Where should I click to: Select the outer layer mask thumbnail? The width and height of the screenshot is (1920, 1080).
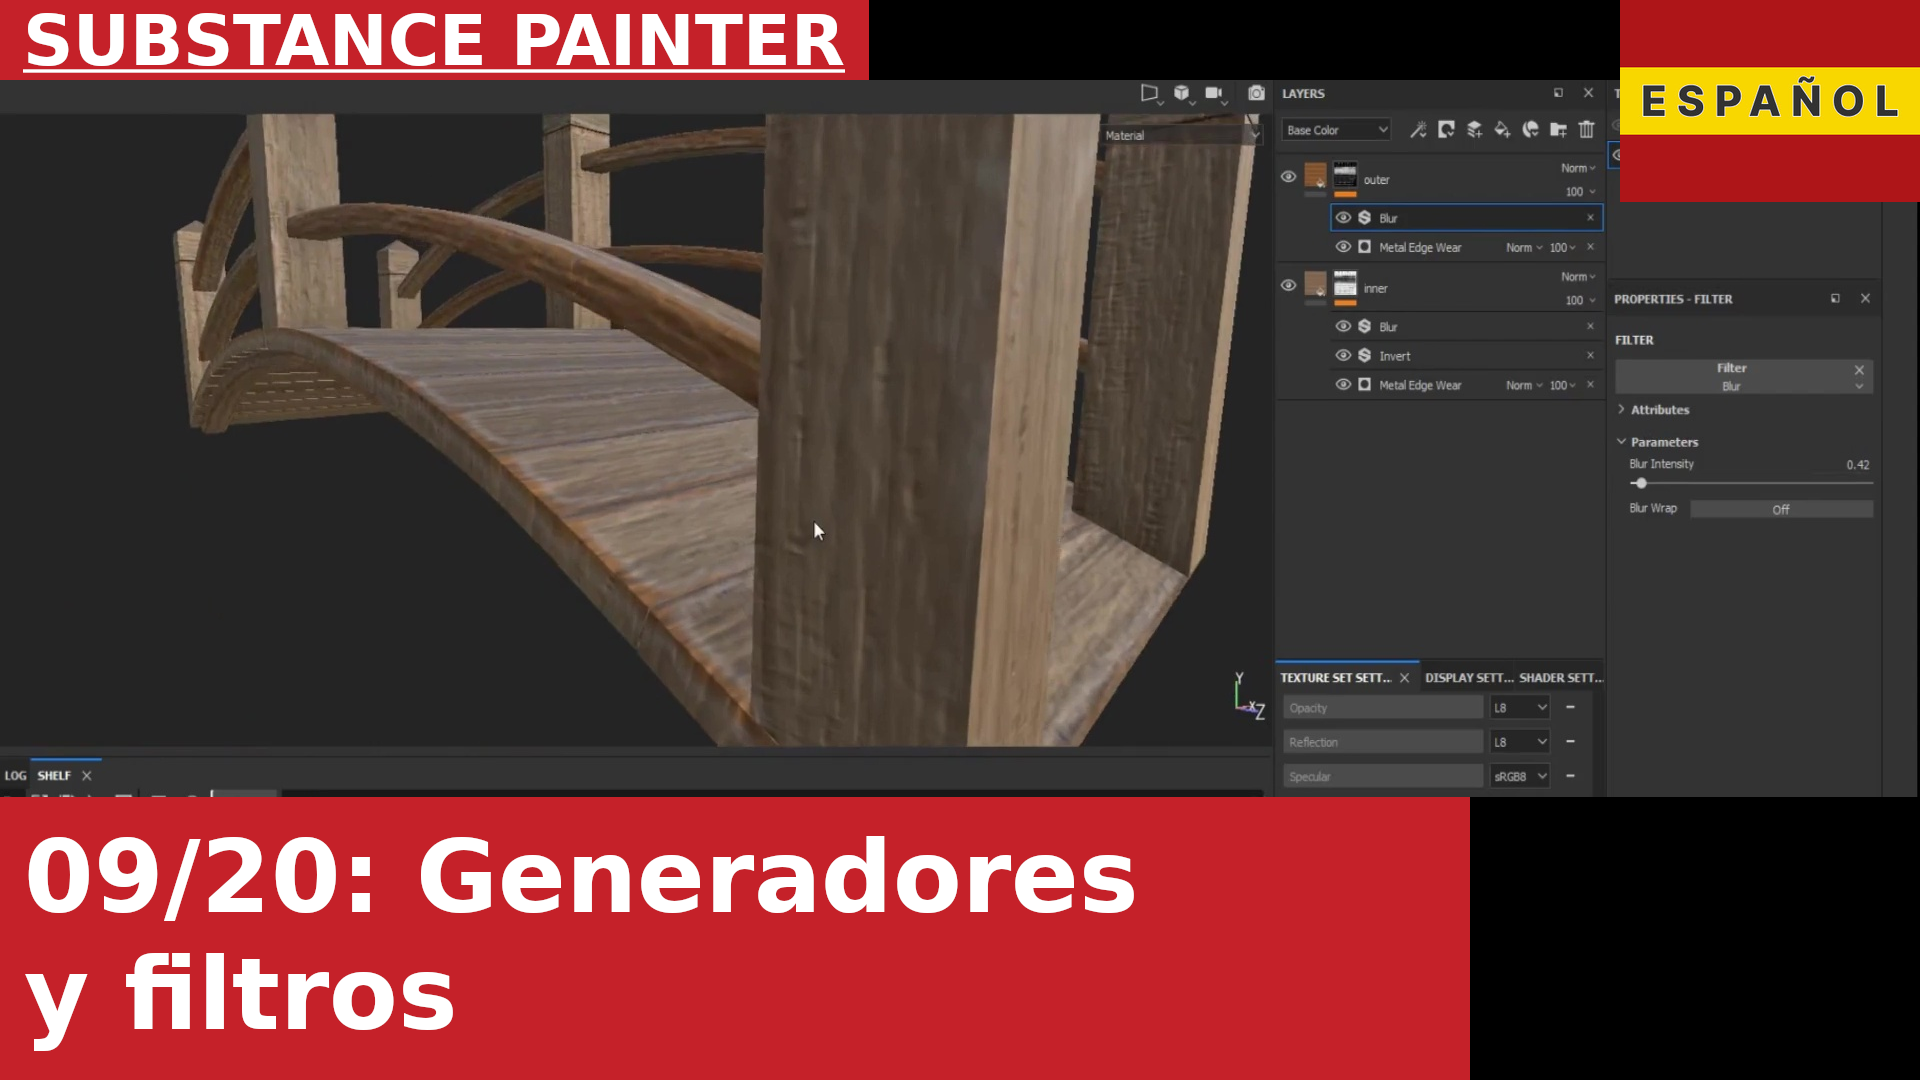tap(1345, 175)
